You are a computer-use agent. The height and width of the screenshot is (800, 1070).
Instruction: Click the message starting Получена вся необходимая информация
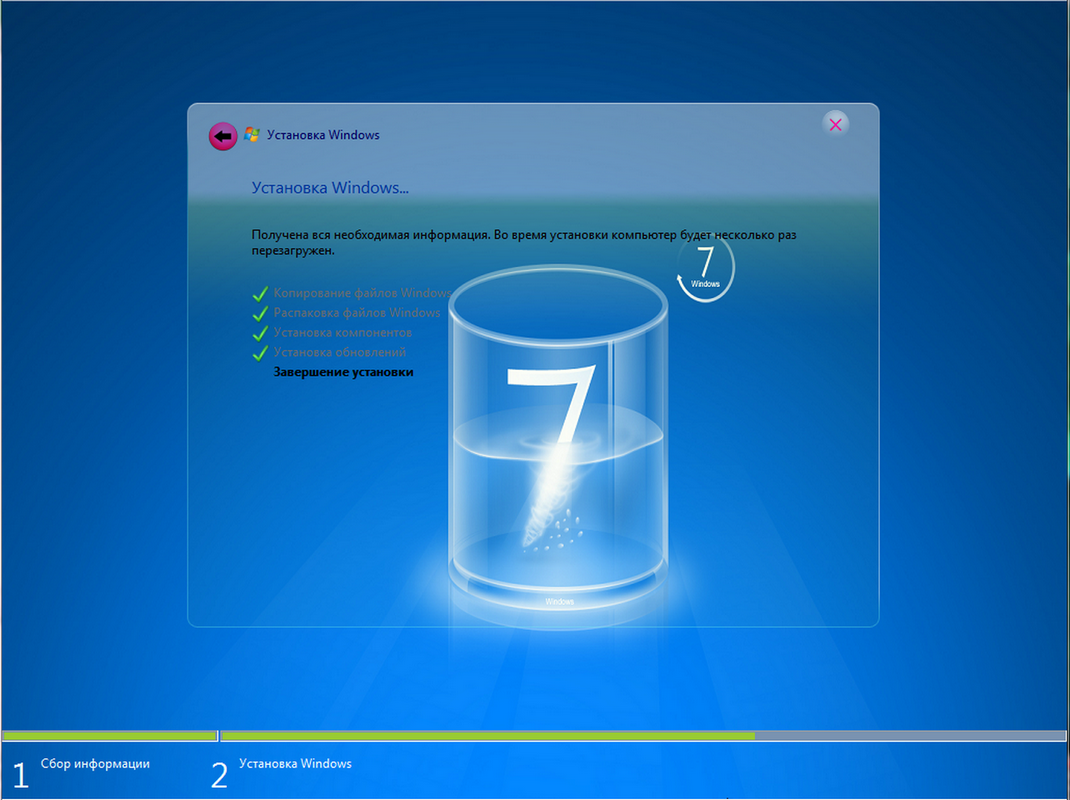[x=524, y=242]
